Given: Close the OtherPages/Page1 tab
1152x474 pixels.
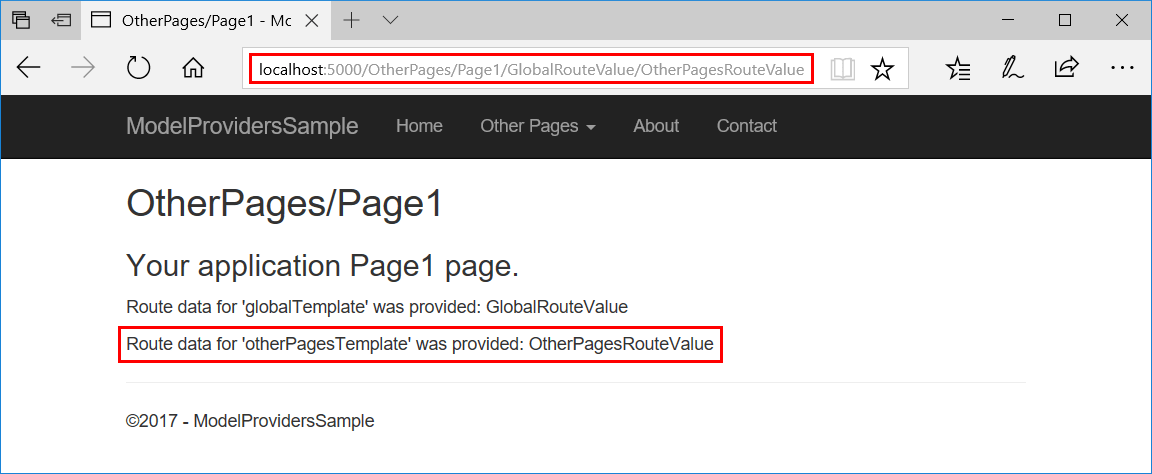Looking at the screenshot, I should [x=311, y=21].
